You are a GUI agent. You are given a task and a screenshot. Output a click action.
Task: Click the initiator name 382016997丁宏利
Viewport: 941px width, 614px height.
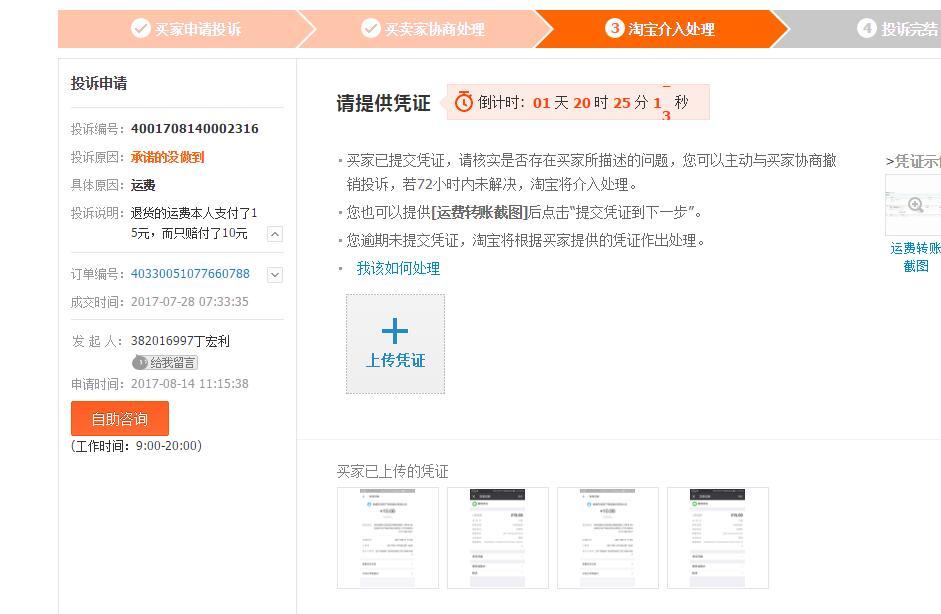[x=181, y=341]
